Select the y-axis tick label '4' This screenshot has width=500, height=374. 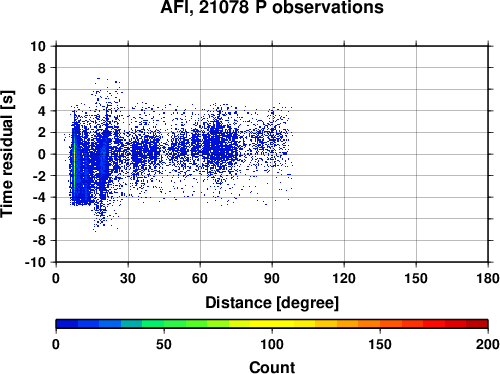42,111
